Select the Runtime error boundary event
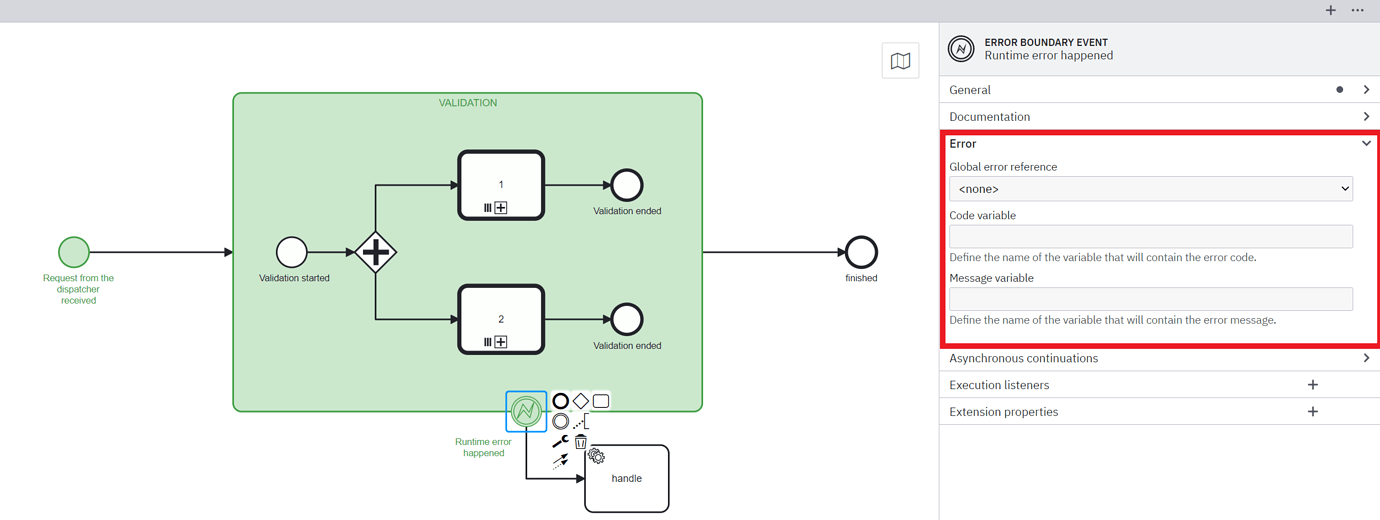 526,411
